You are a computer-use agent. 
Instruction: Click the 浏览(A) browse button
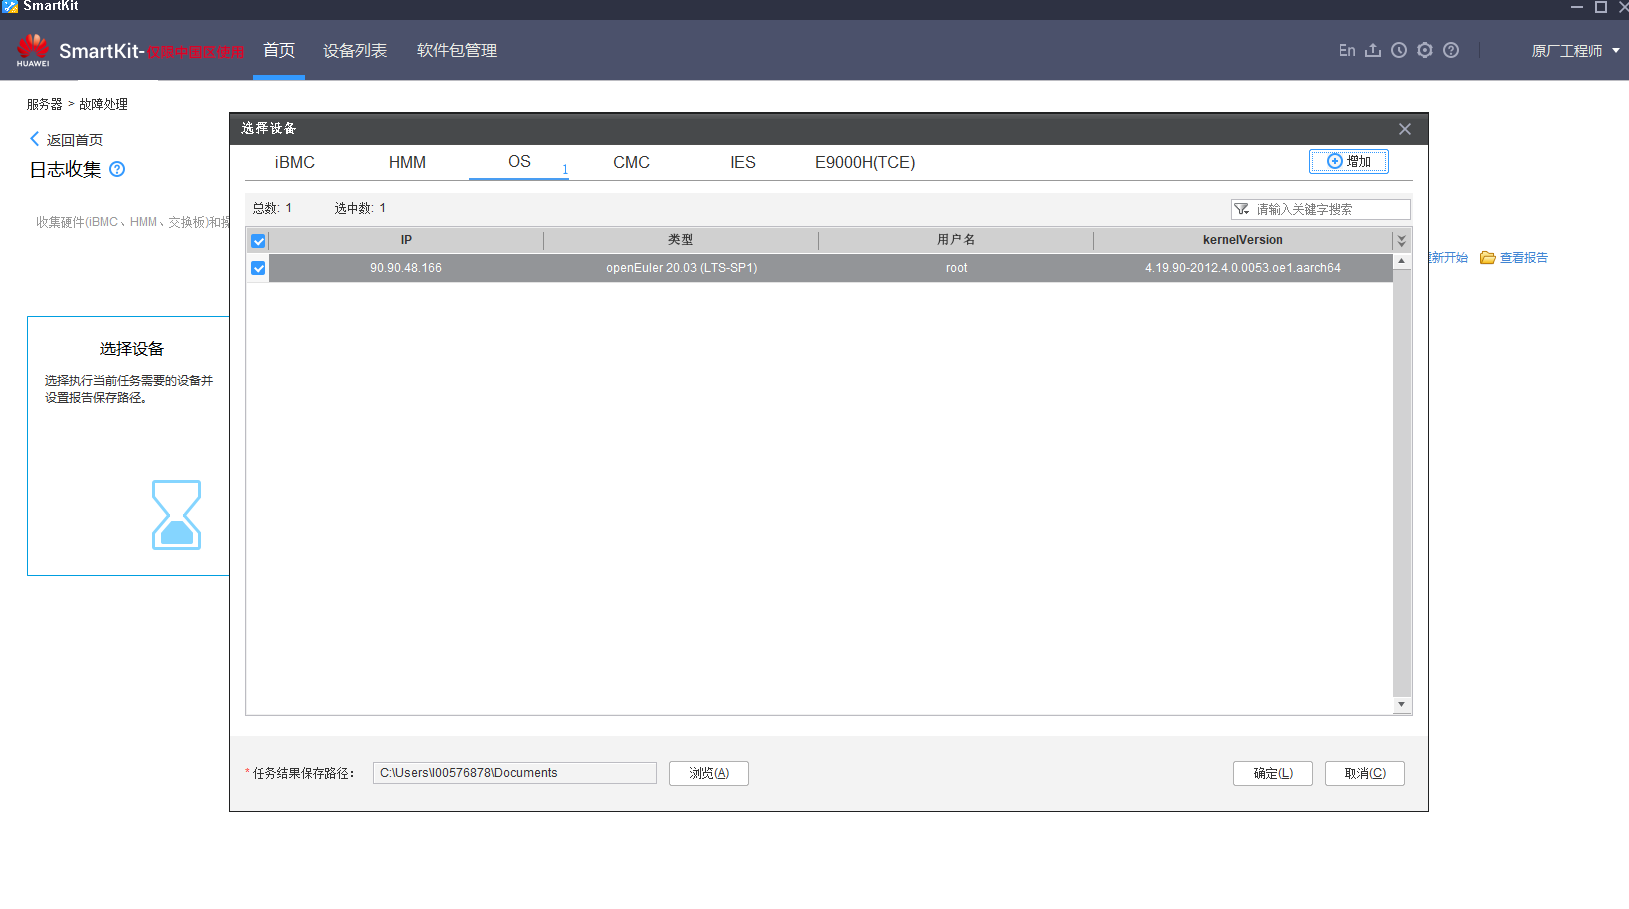(x=709, y=773)
